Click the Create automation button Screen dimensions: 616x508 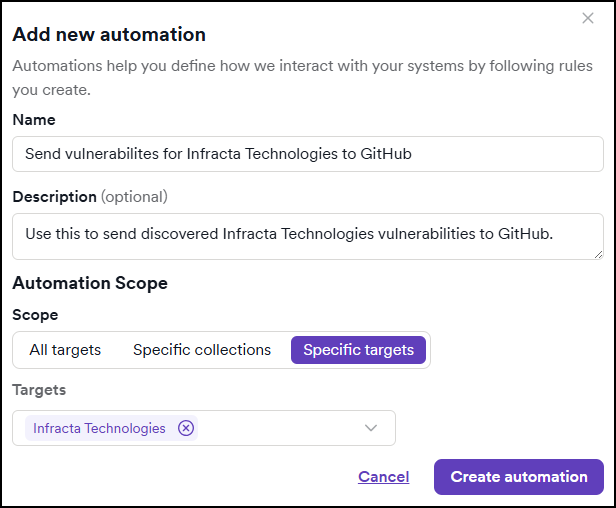tap(519, 477)
